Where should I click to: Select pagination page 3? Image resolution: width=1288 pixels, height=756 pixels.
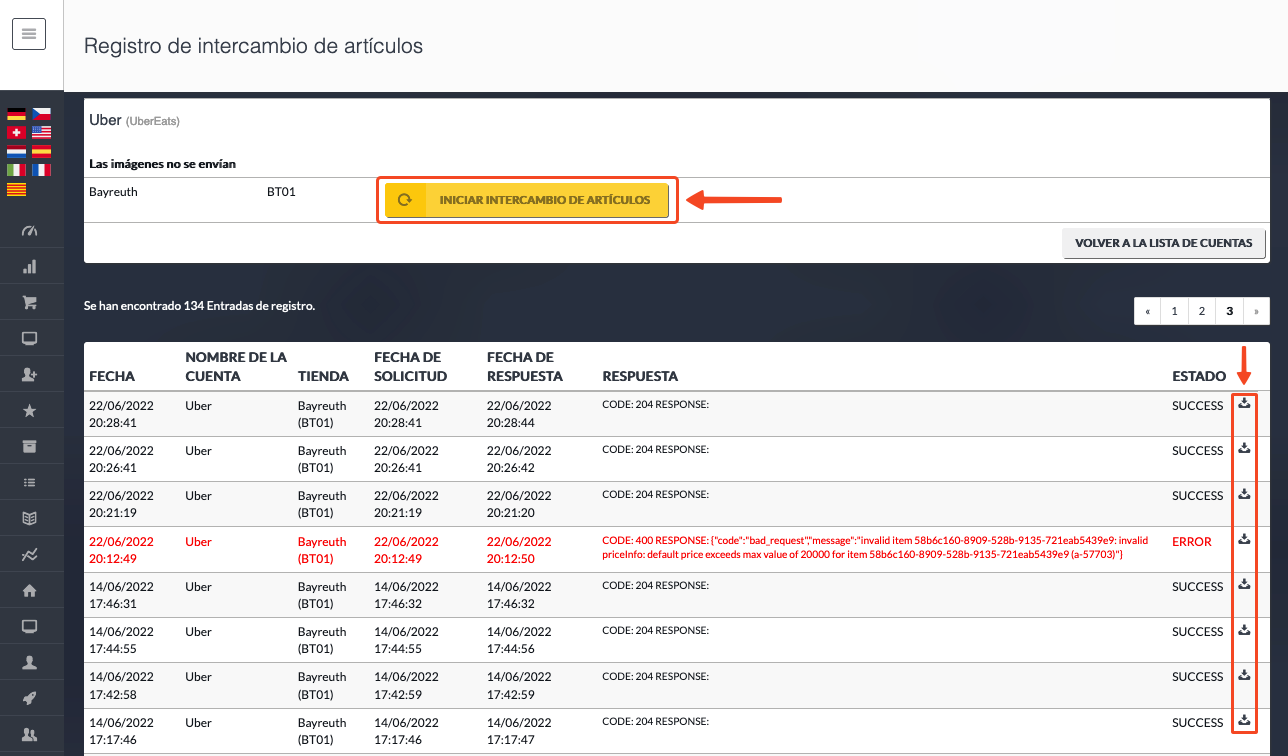click(x=1229, y=311)
